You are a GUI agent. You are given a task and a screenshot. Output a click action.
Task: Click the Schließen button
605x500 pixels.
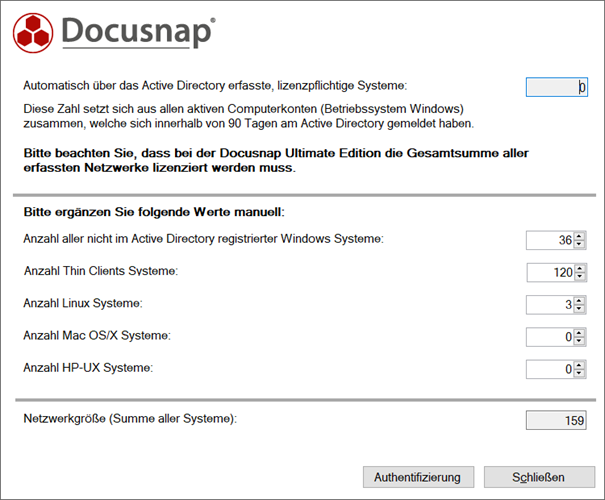click(539, 477)
